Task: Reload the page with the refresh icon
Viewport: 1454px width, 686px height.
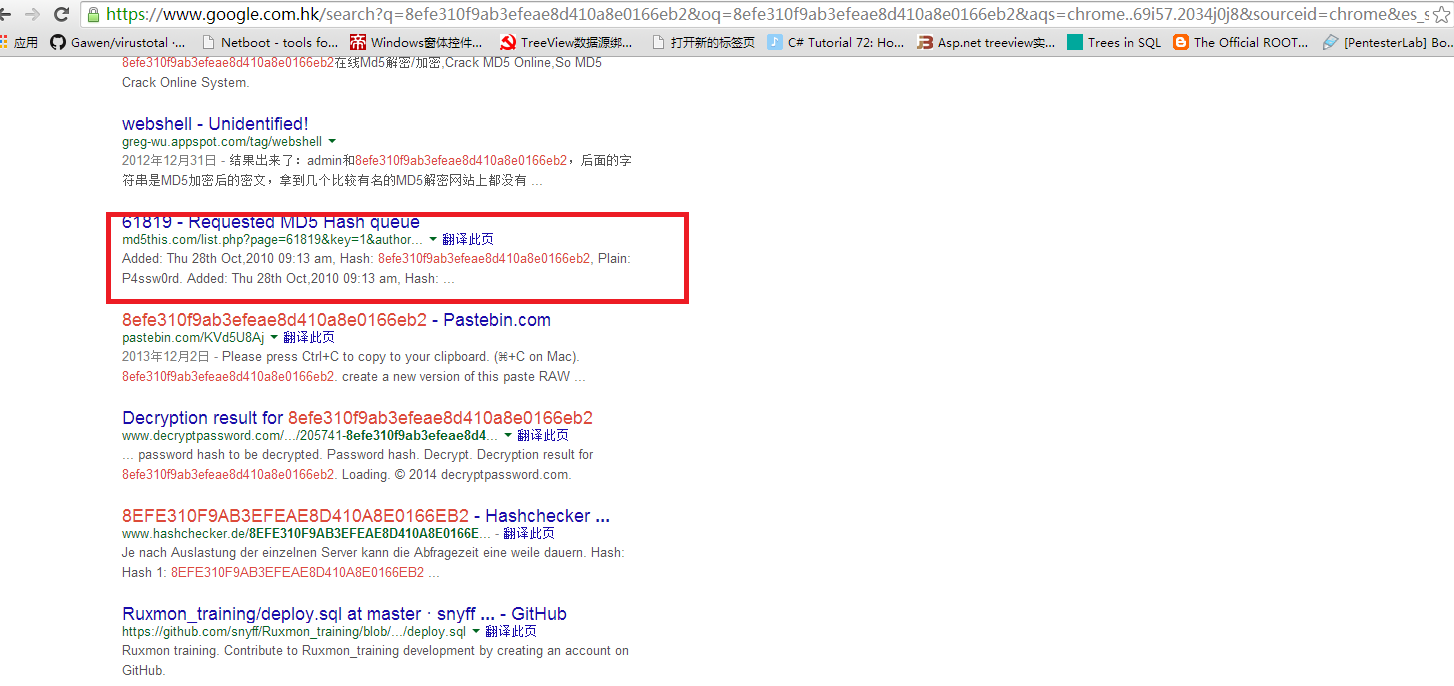Action: click(x=62, y=14)
